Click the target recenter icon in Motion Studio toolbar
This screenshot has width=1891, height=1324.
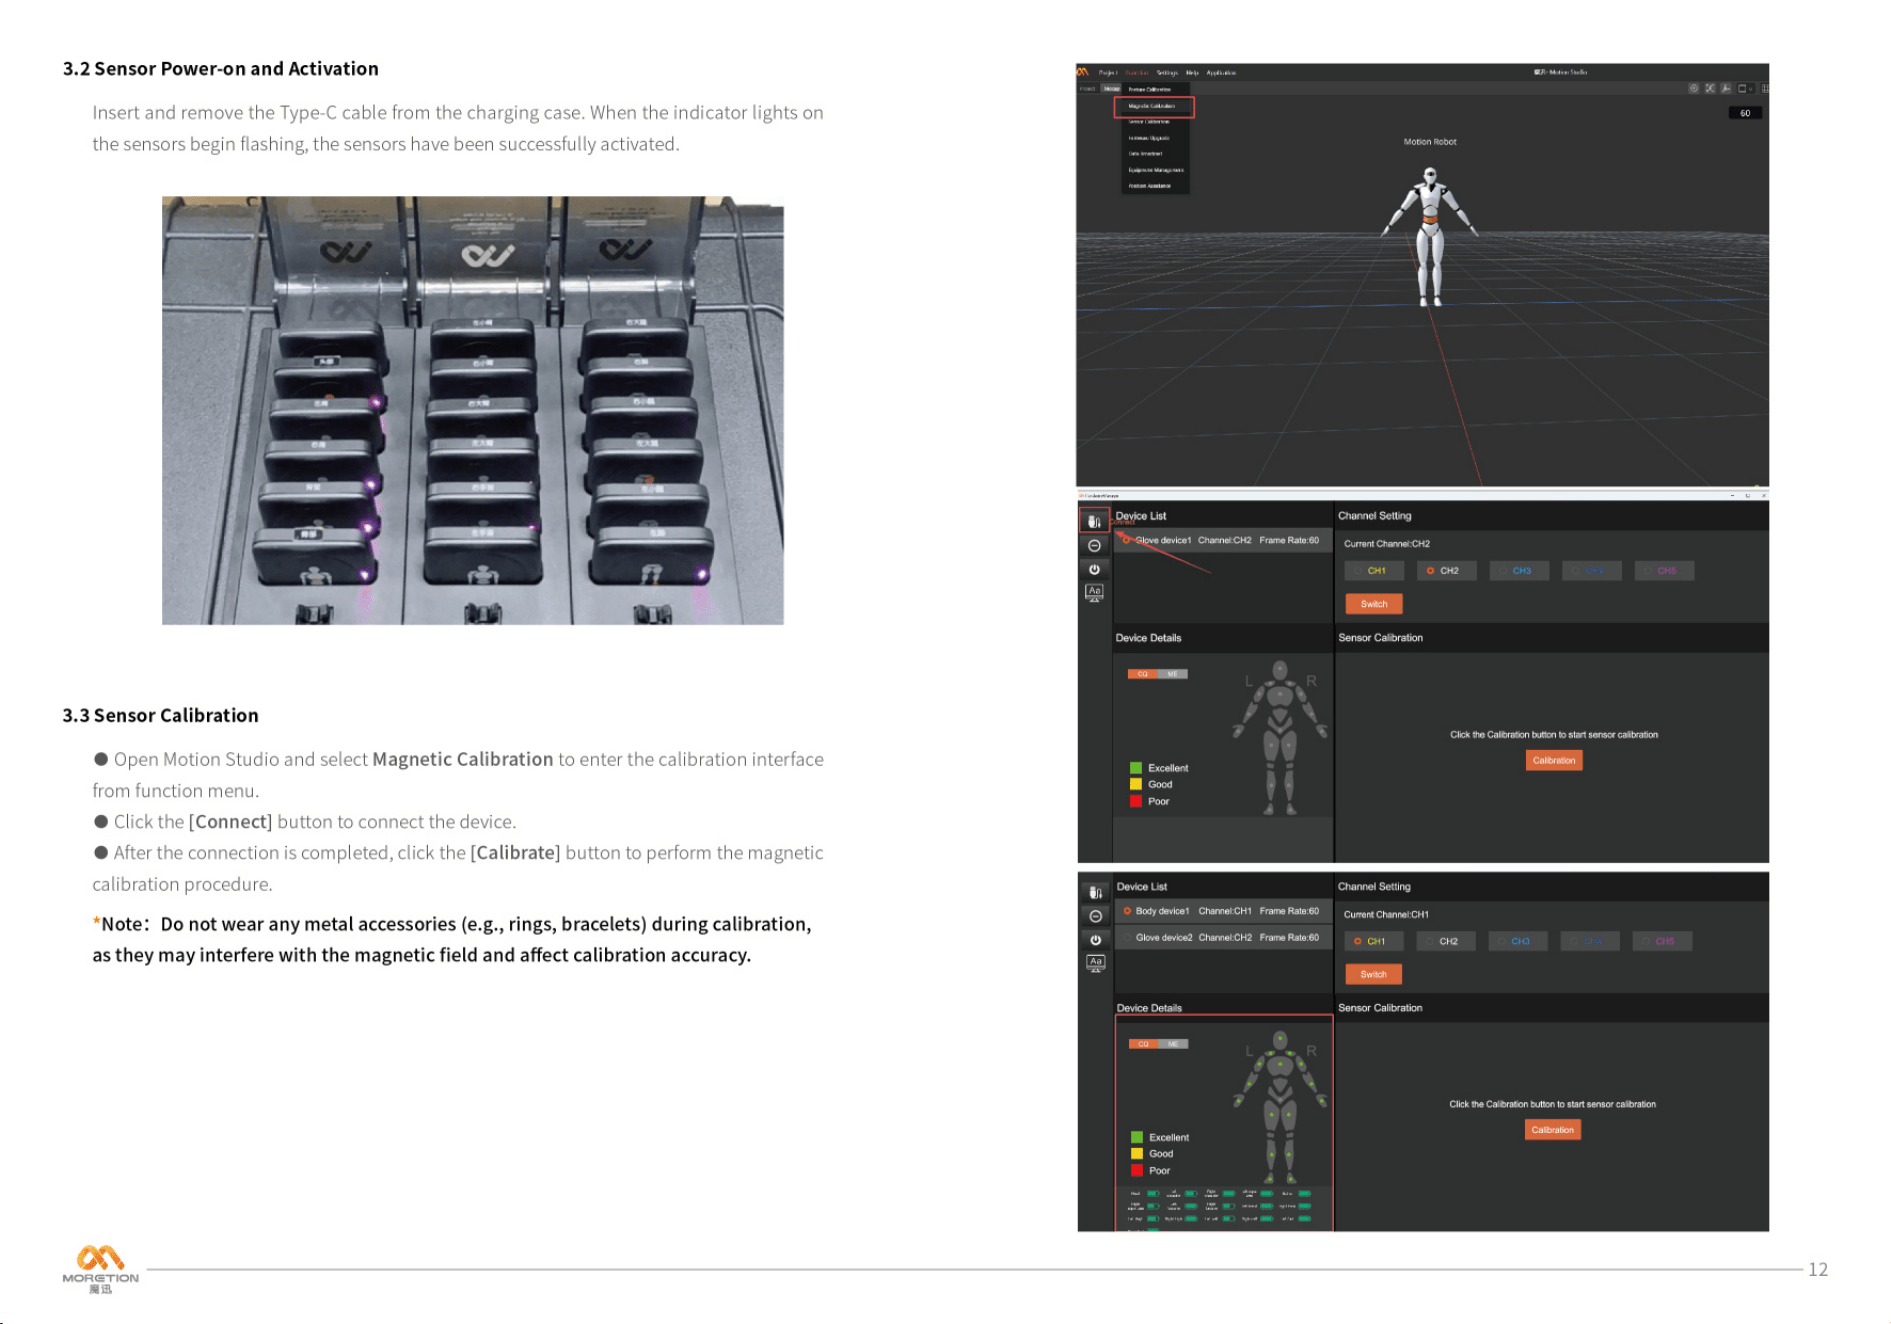tap(1693, 88)
